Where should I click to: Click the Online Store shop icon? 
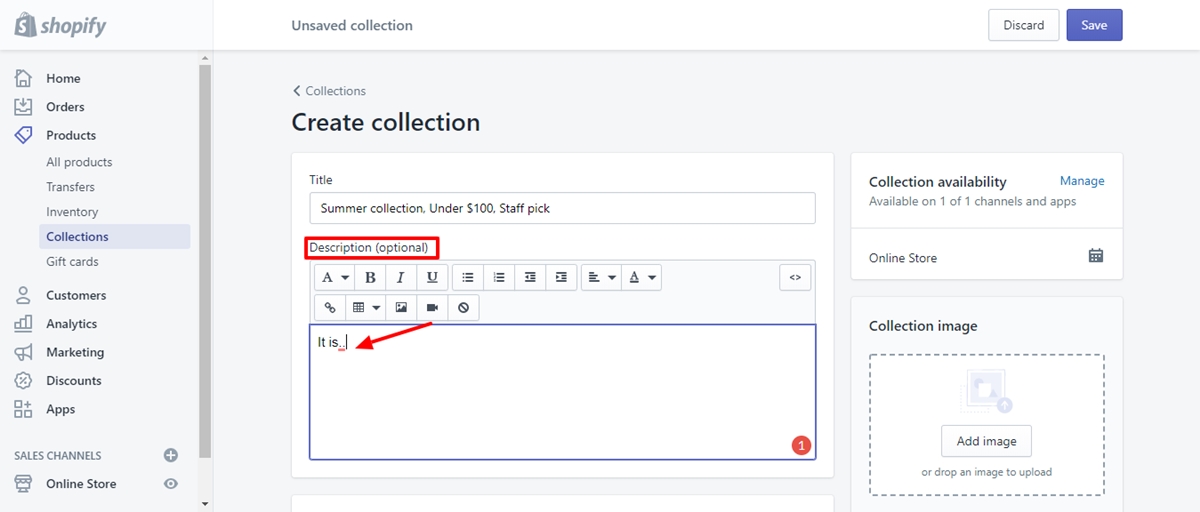23,484
